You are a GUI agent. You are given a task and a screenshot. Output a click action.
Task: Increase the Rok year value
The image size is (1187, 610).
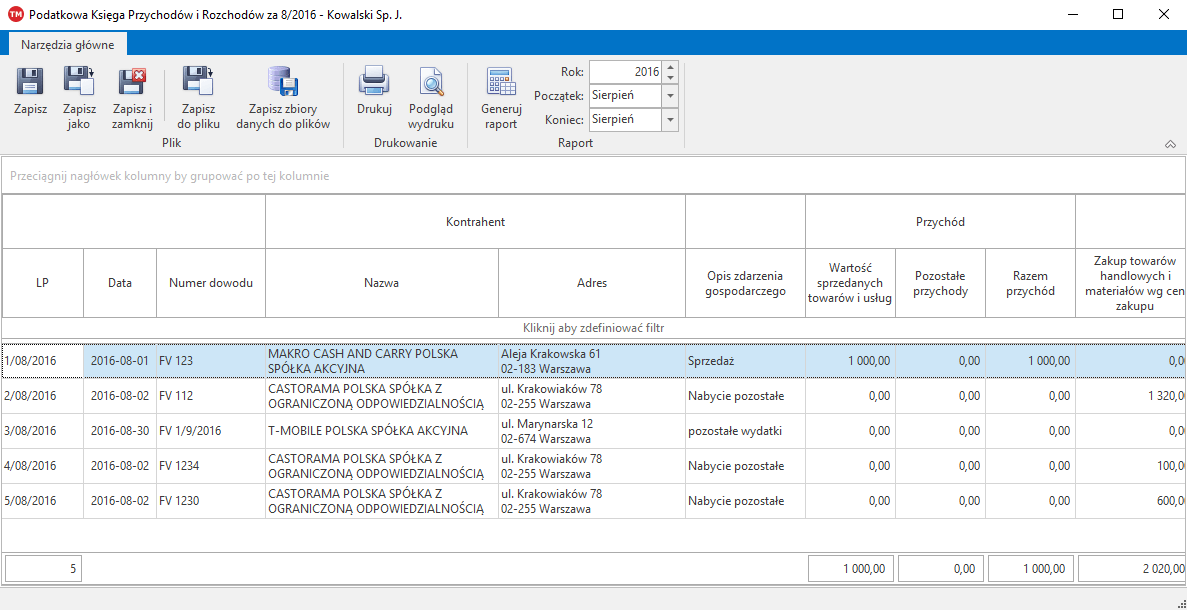670,67
